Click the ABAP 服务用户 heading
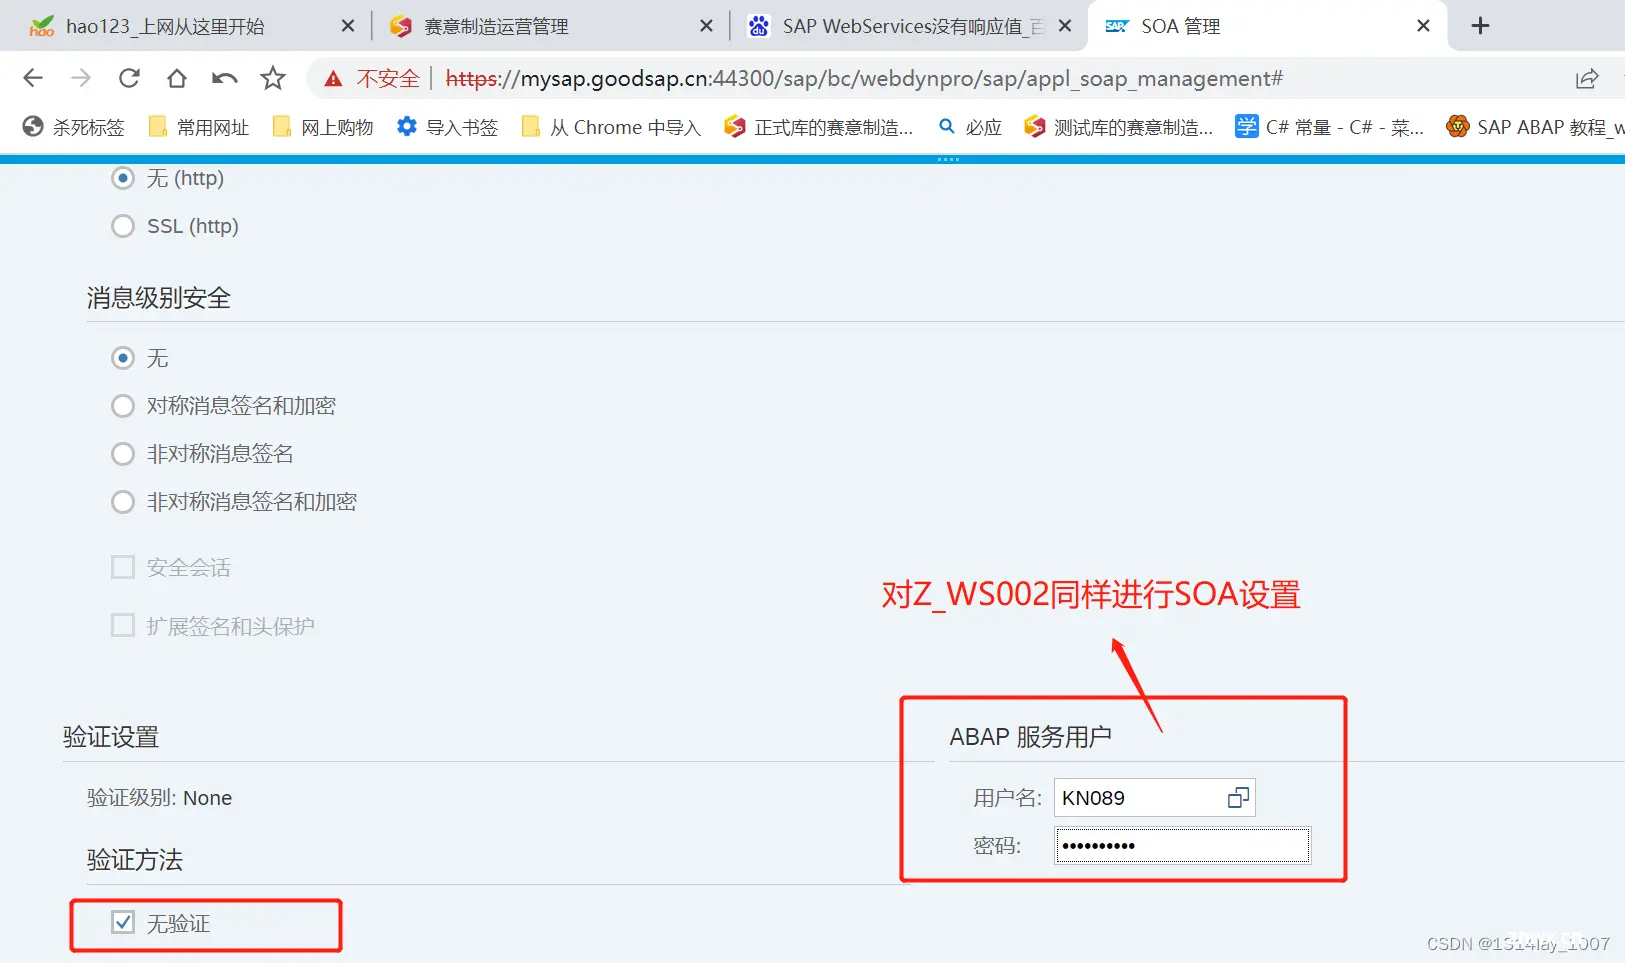The width and height of the screenshot is (1625, 963). point(1031,737)
